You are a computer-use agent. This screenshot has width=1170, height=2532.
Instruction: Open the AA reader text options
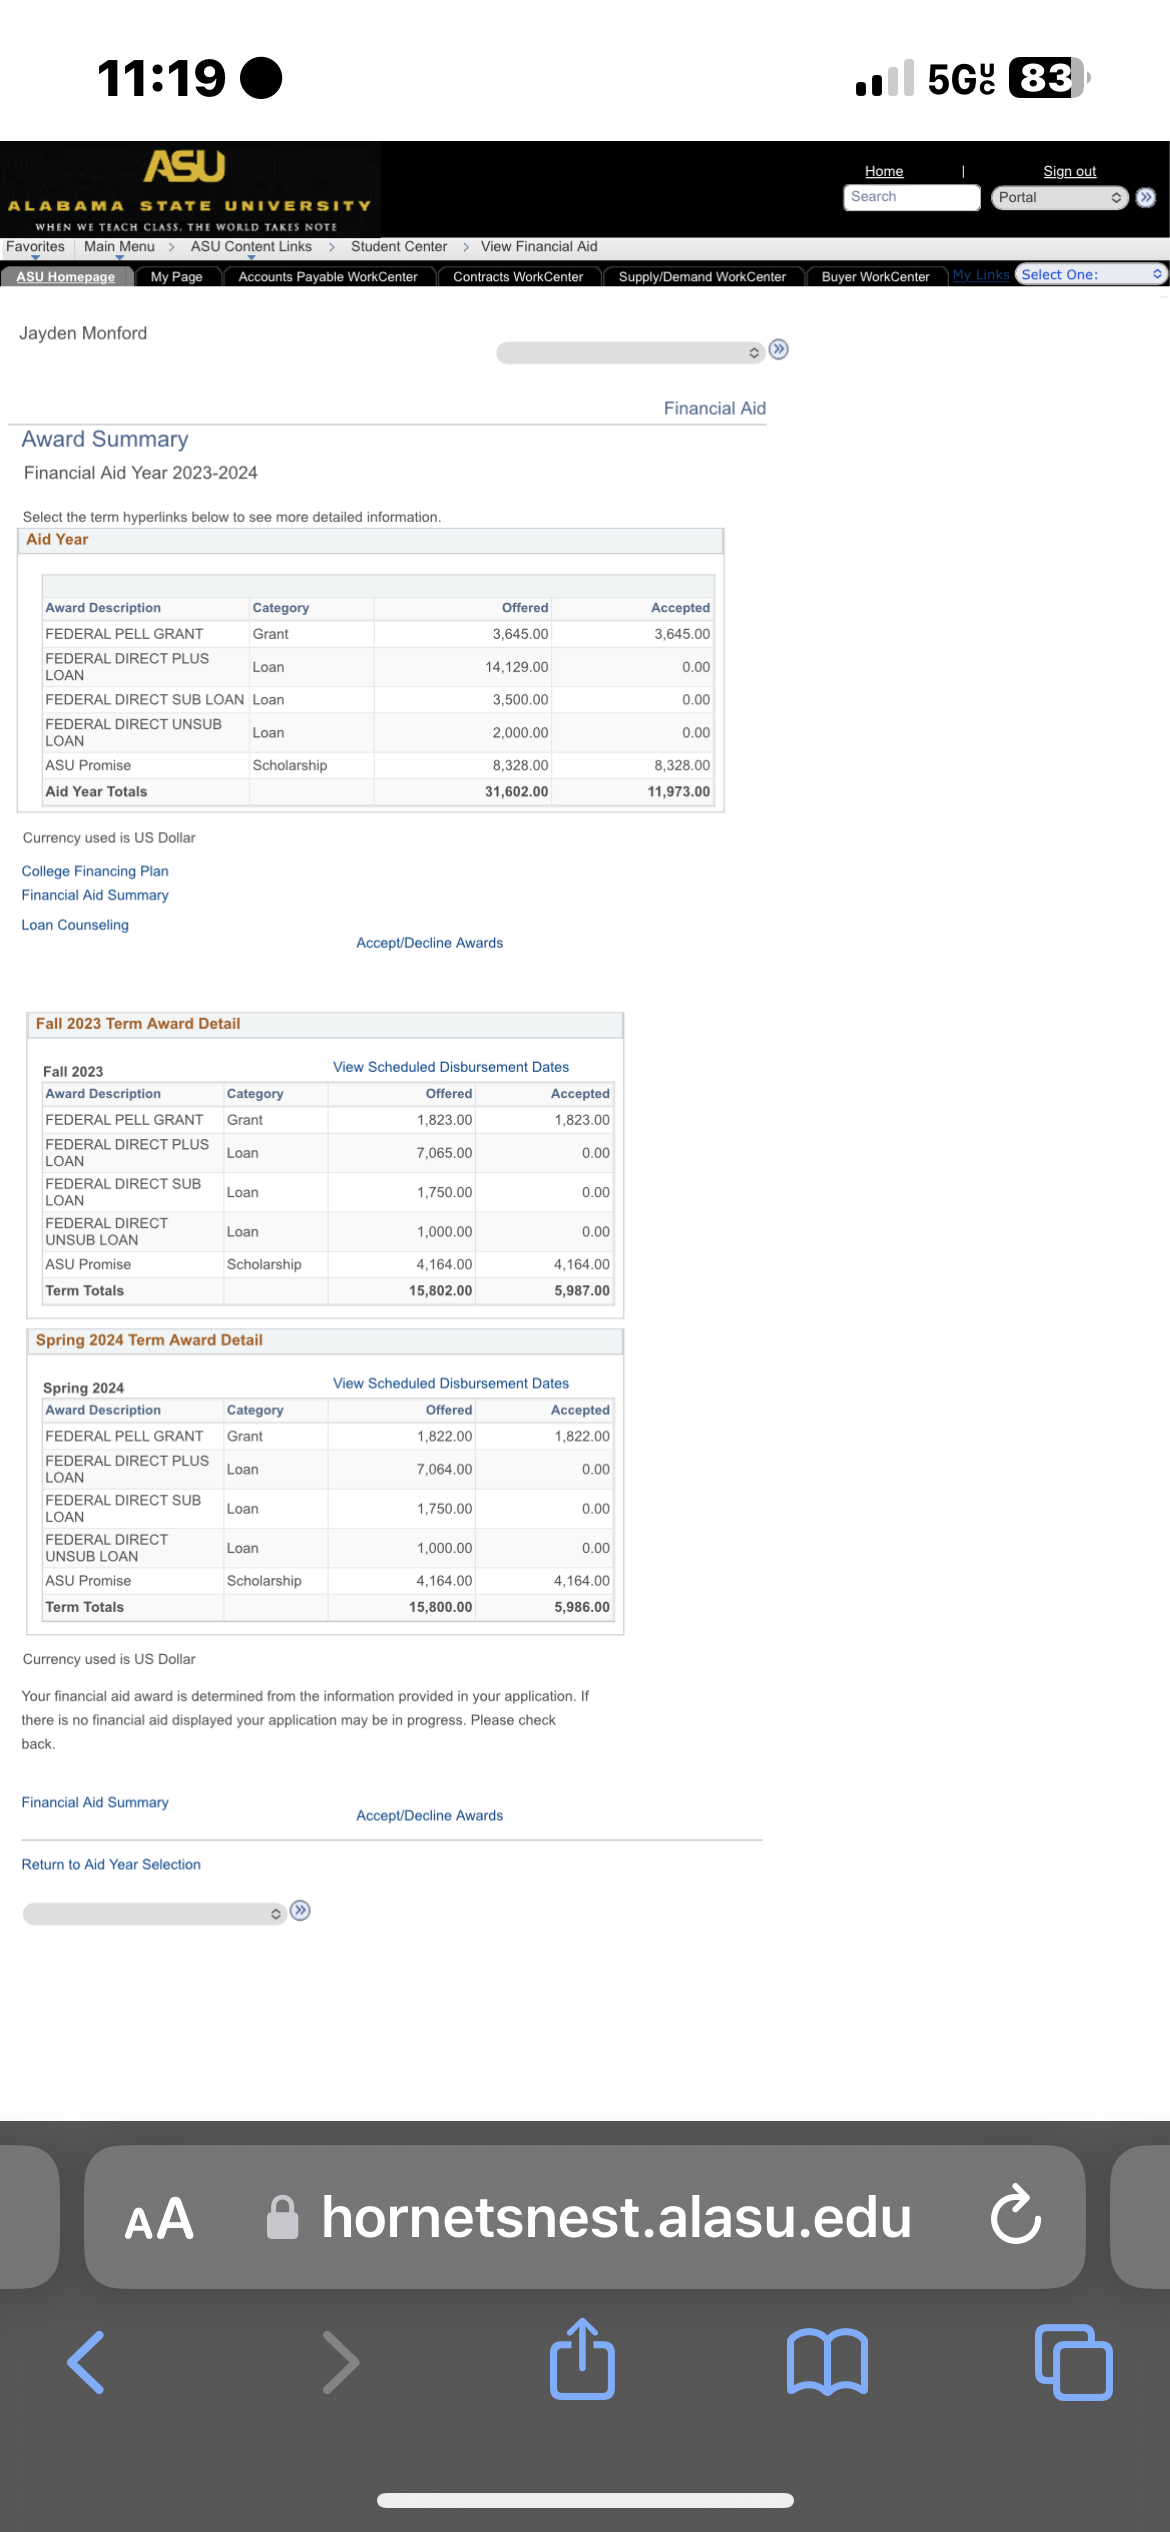[x=159, y=2219]
